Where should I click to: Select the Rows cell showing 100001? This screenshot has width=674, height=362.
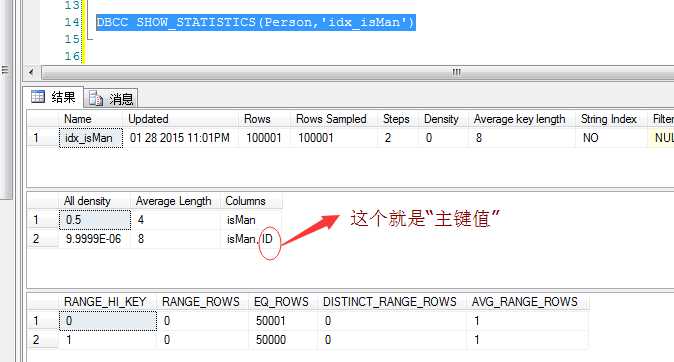point(264,138)
